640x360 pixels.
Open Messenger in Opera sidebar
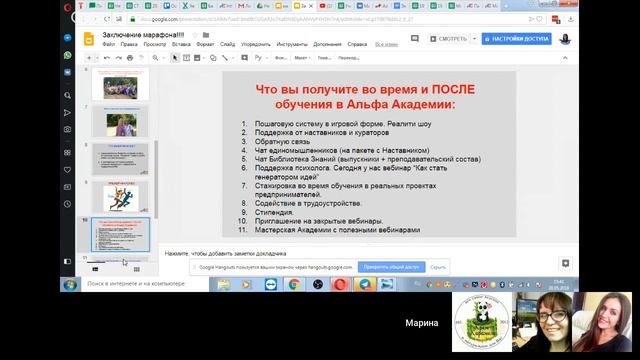68,38
